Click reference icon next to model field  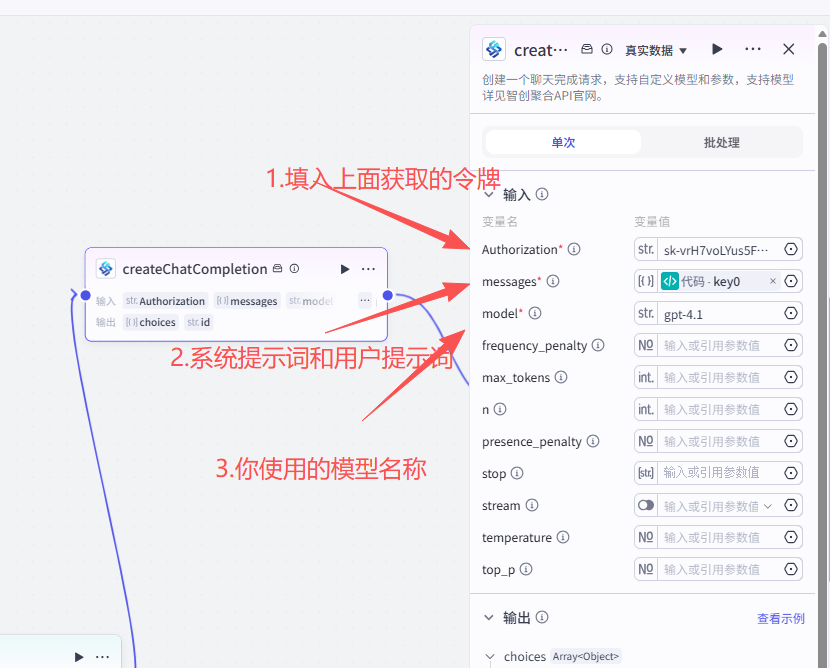[x=791, y=313]
